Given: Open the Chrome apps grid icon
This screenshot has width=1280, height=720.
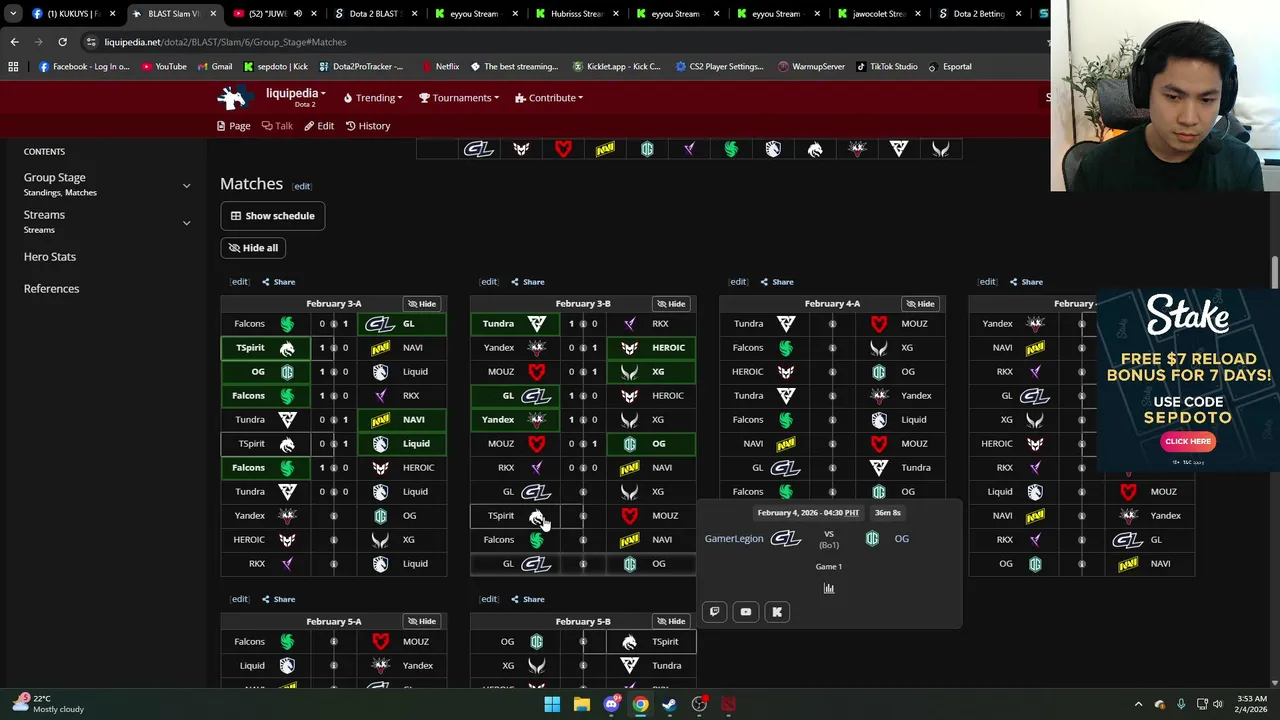Looking at the screenshot, I should pyautogui.click(x=13, y=67).
